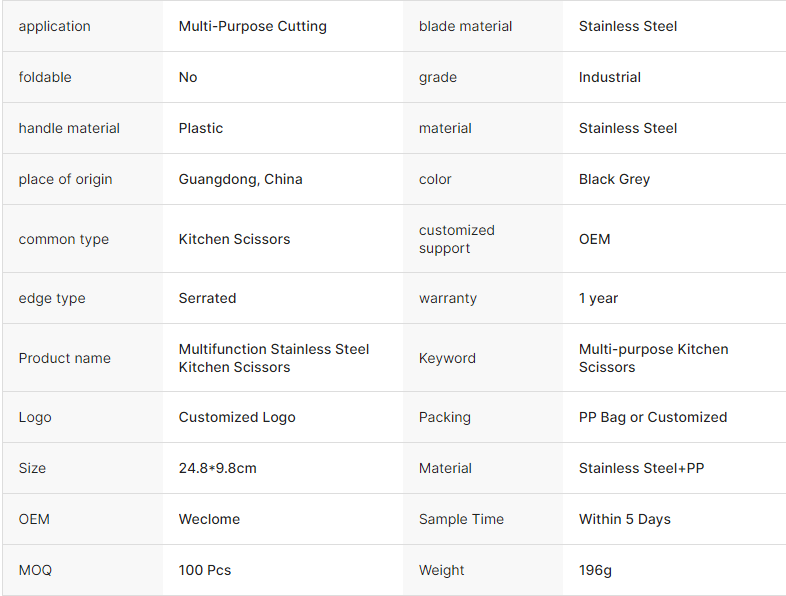This screenshot has height=596, width=786.
Task: Click the 'Within 5 Days' sample time
Action: pyautogui.click(x=624, y=519)
